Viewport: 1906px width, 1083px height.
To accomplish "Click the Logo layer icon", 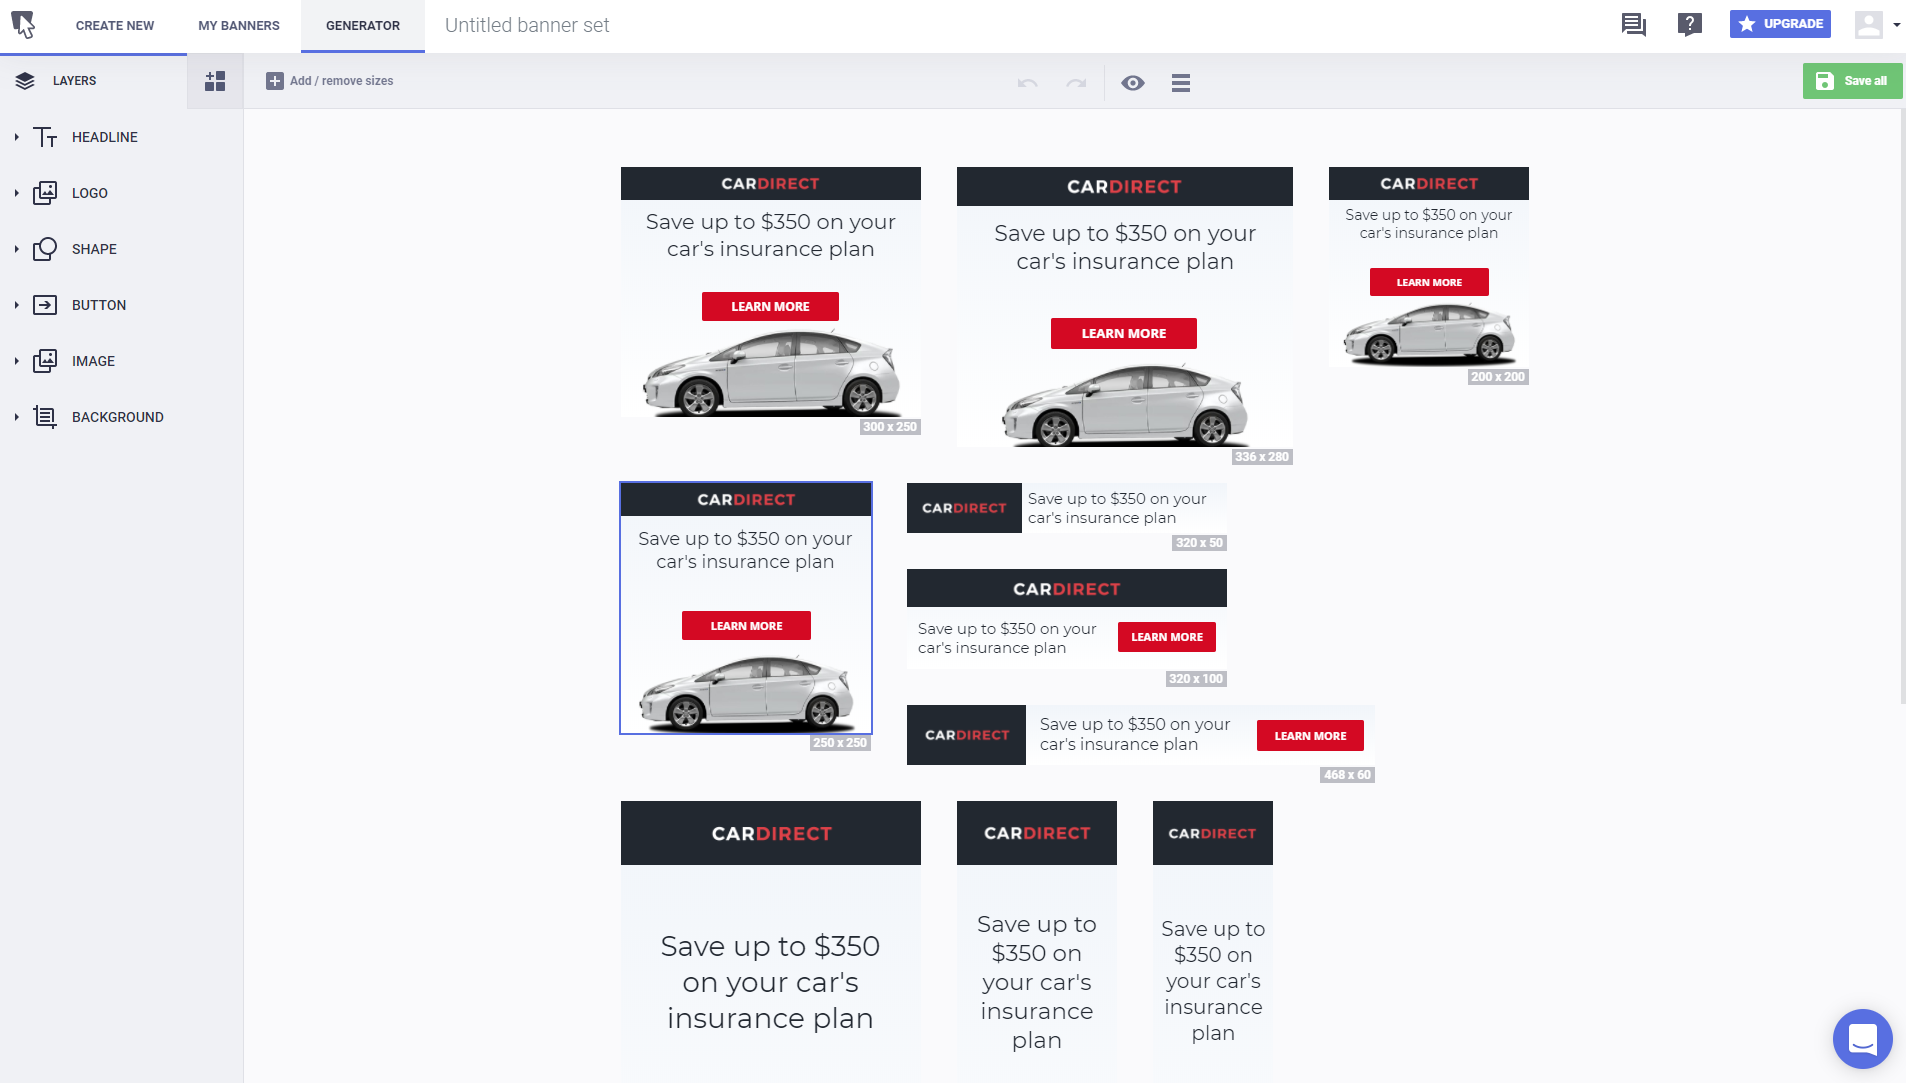I will pos(45,193).
